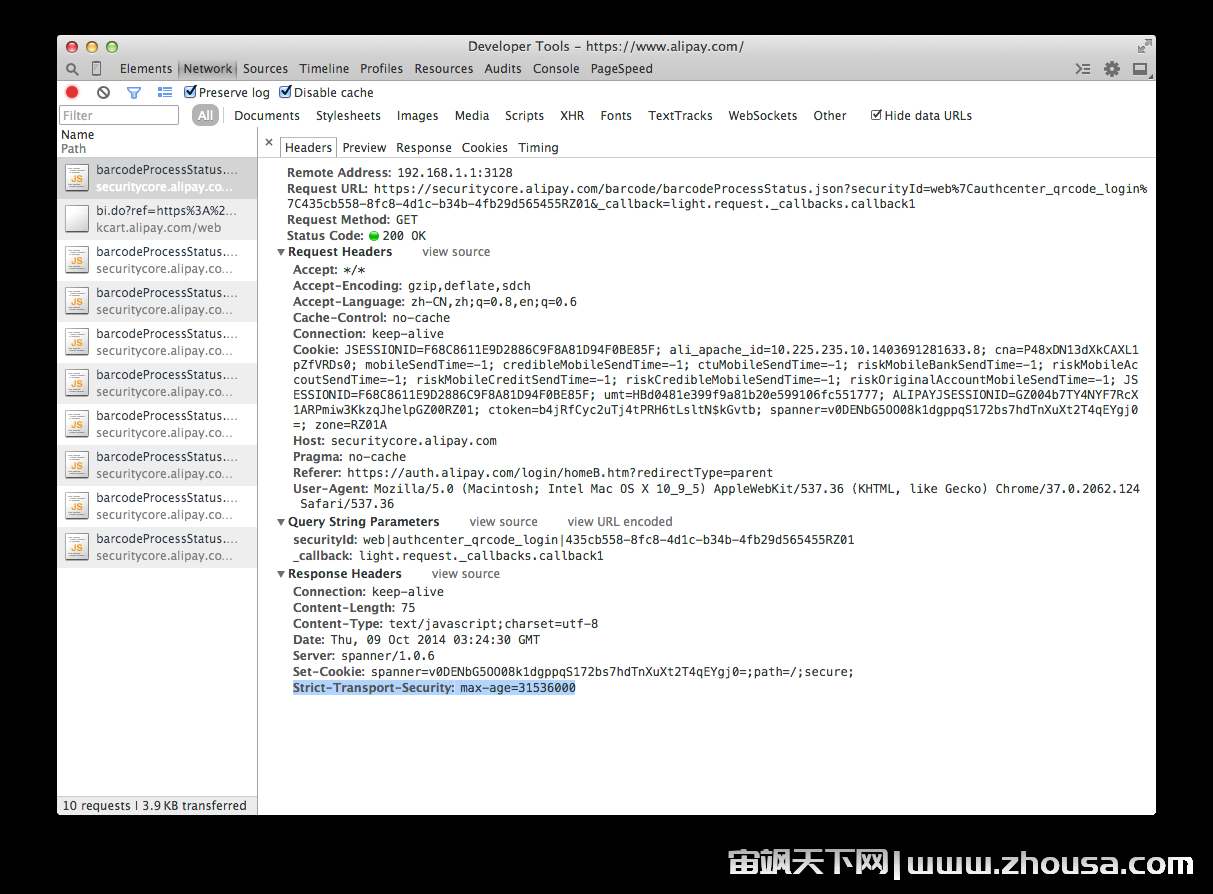
Task: Go to the Timeline panel
Action: [x=324, y=69]
